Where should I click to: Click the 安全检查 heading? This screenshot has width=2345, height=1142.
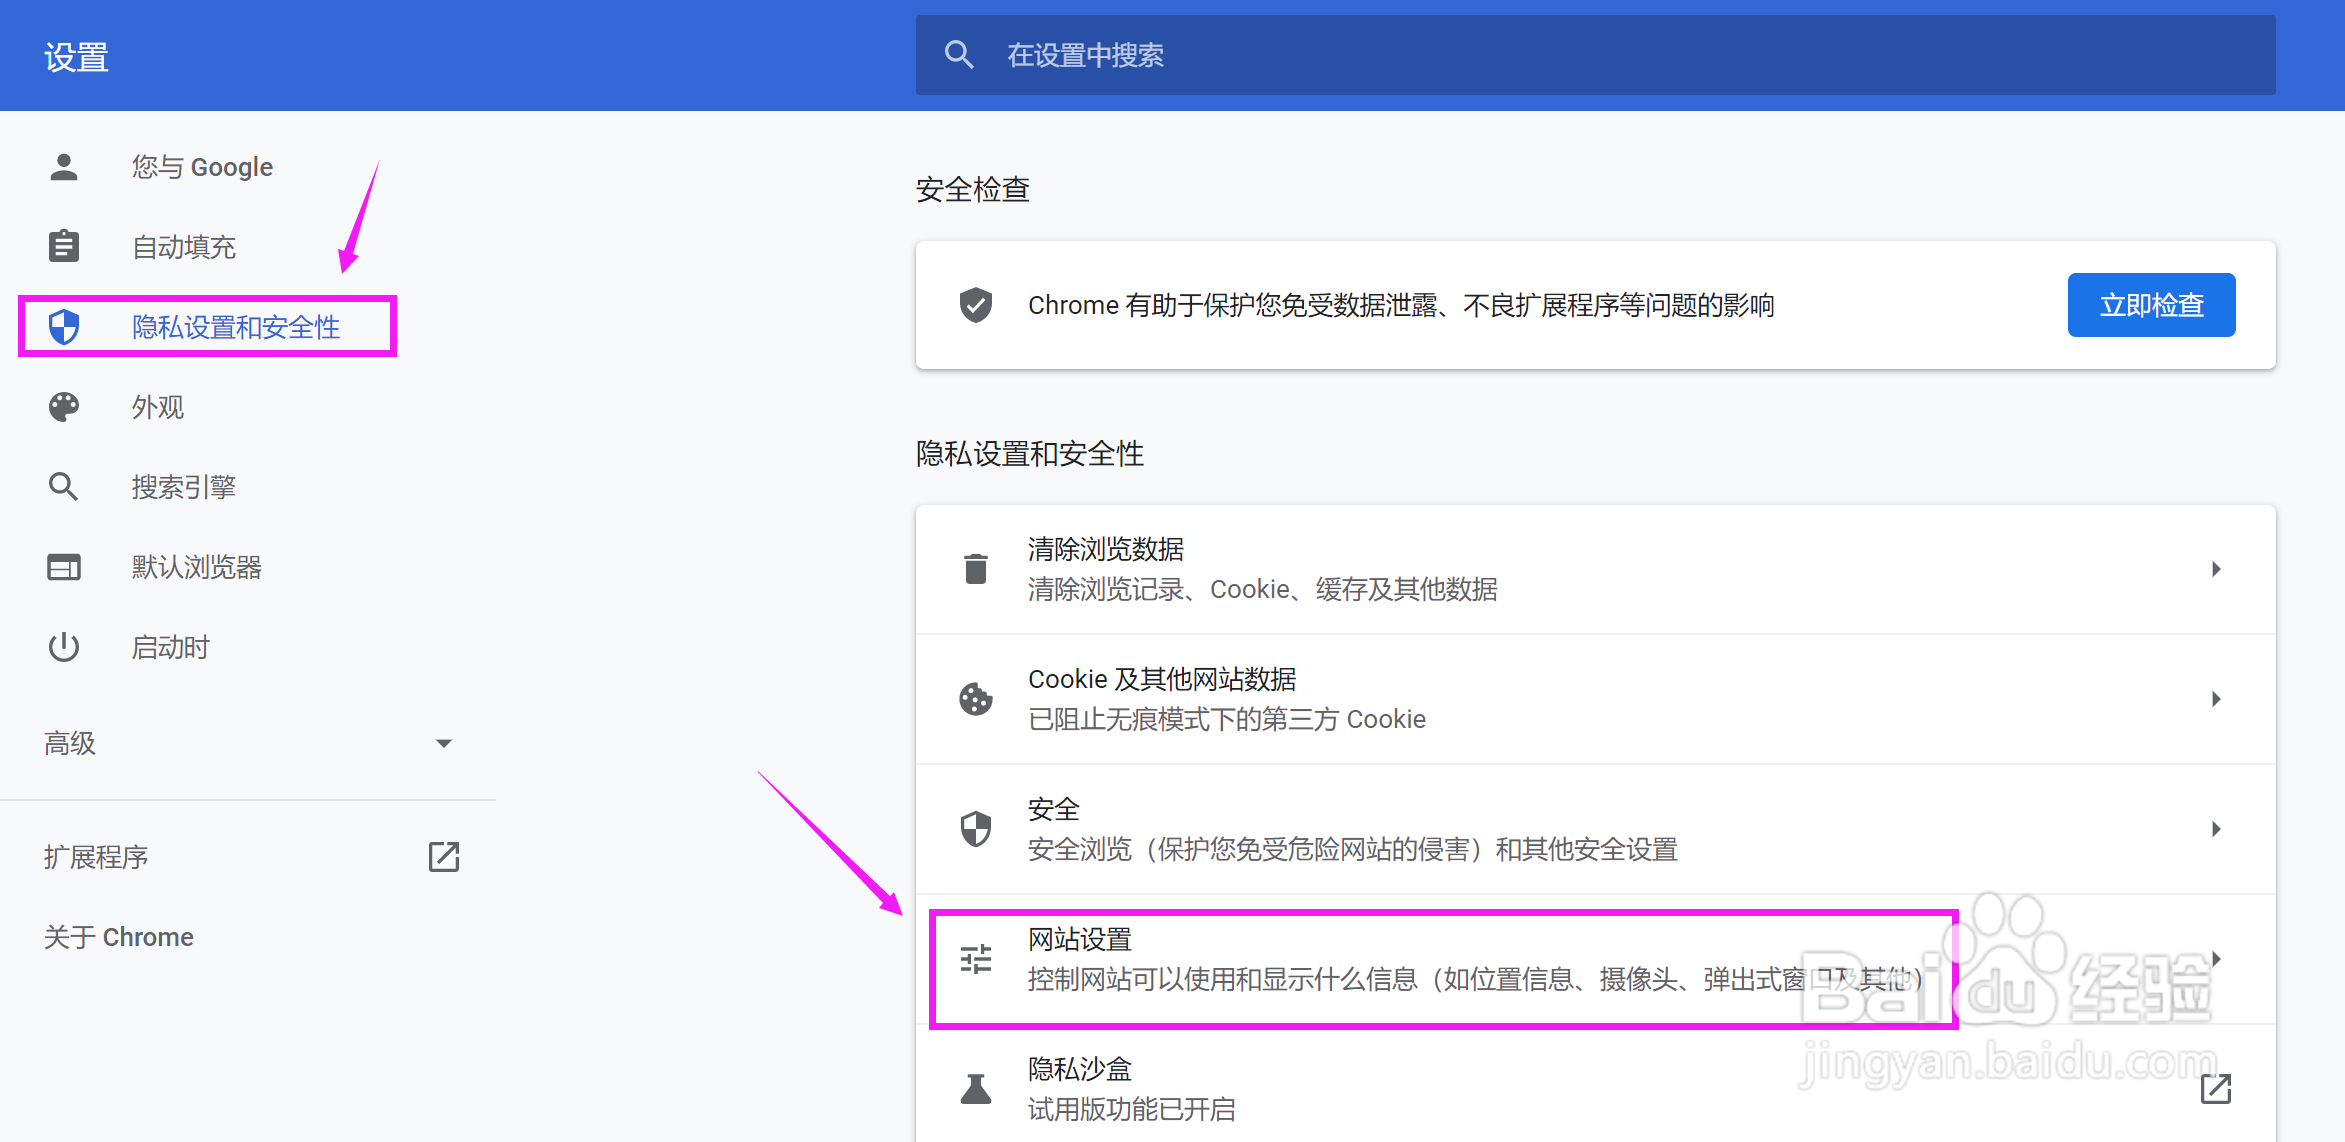click(973, 189)
